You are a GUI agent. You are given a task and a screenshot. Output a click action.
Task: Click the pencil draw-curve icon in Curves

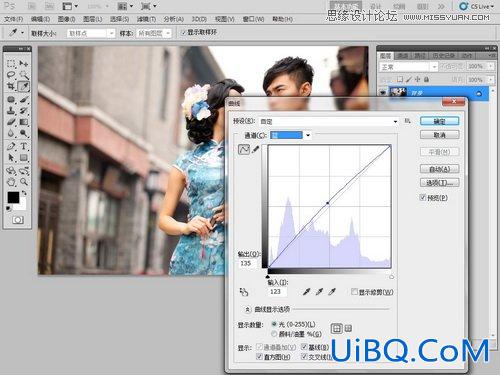pos(256,149)
